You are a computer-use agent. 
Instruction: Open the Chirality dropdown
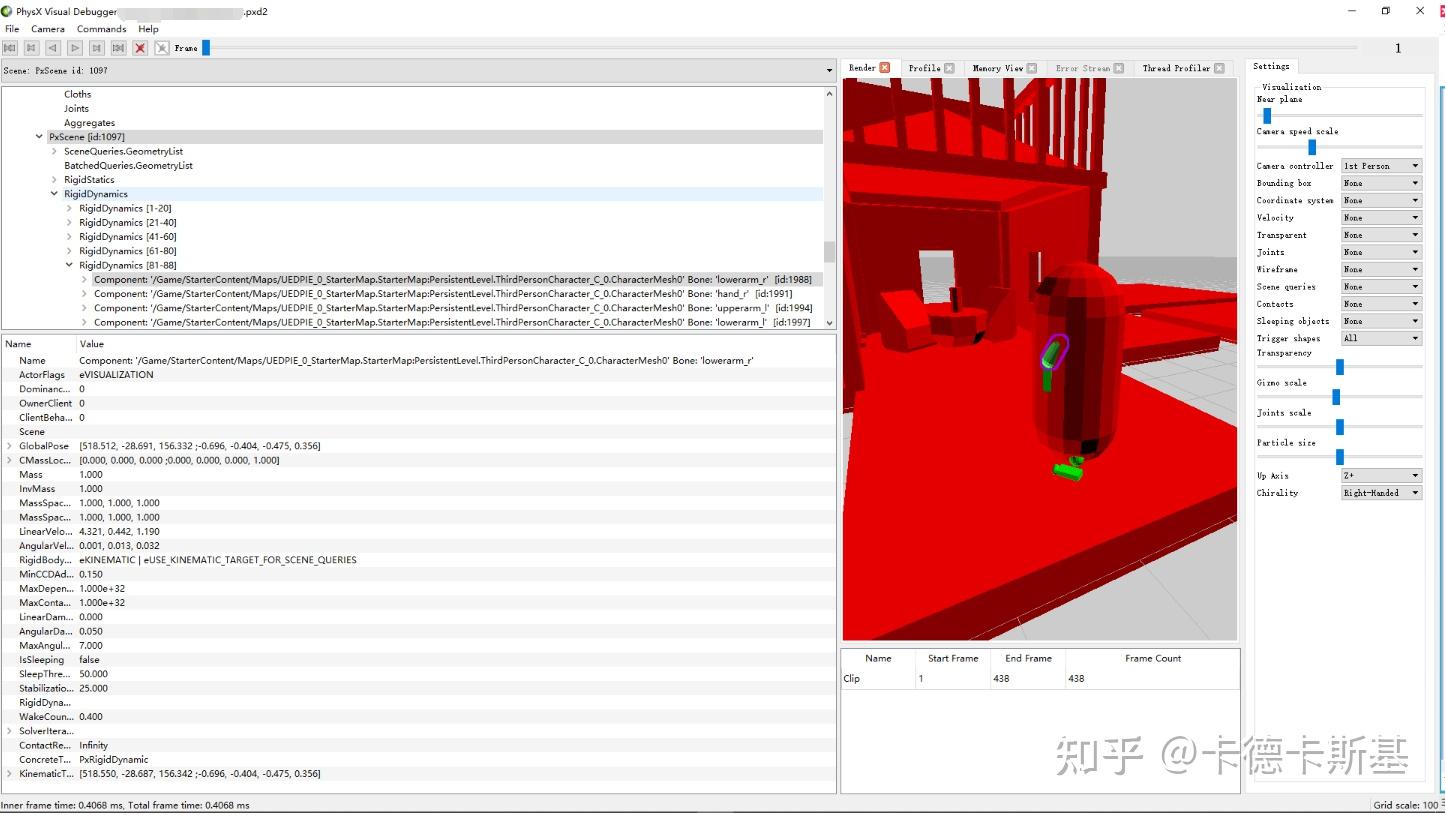(1381, 493)
